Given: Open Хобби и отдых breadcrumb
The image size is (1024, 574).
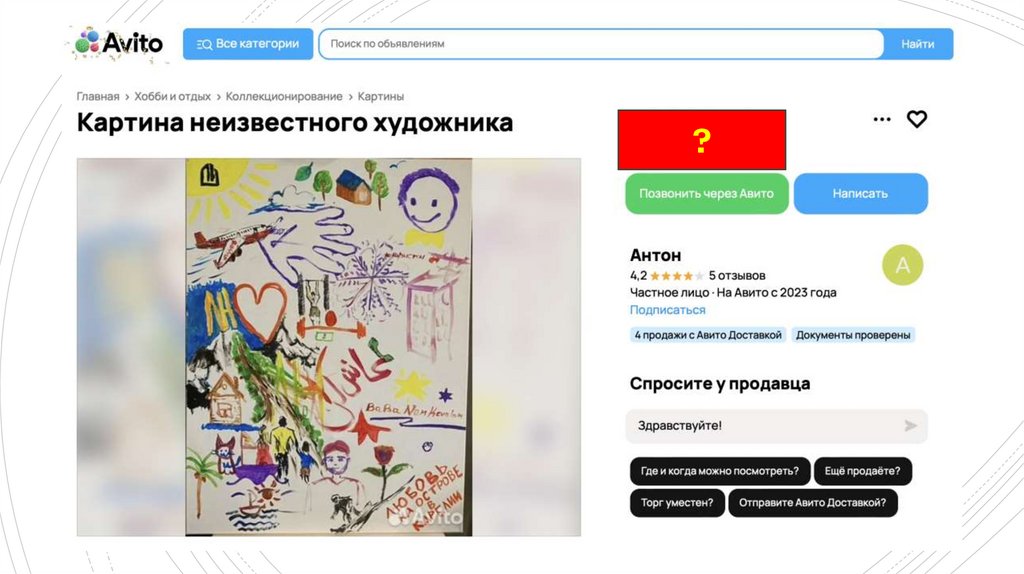Looking at the screenshot, I should 172,97.
